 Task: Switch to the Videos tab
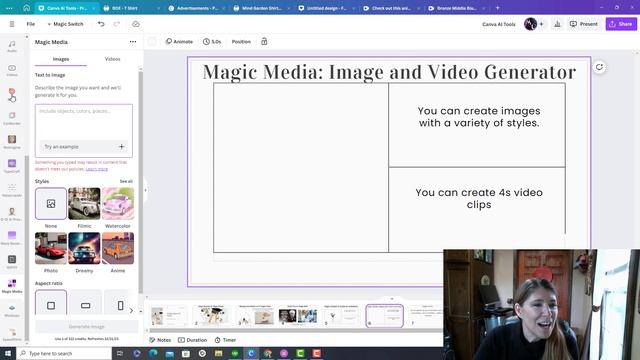pos(112,59)
